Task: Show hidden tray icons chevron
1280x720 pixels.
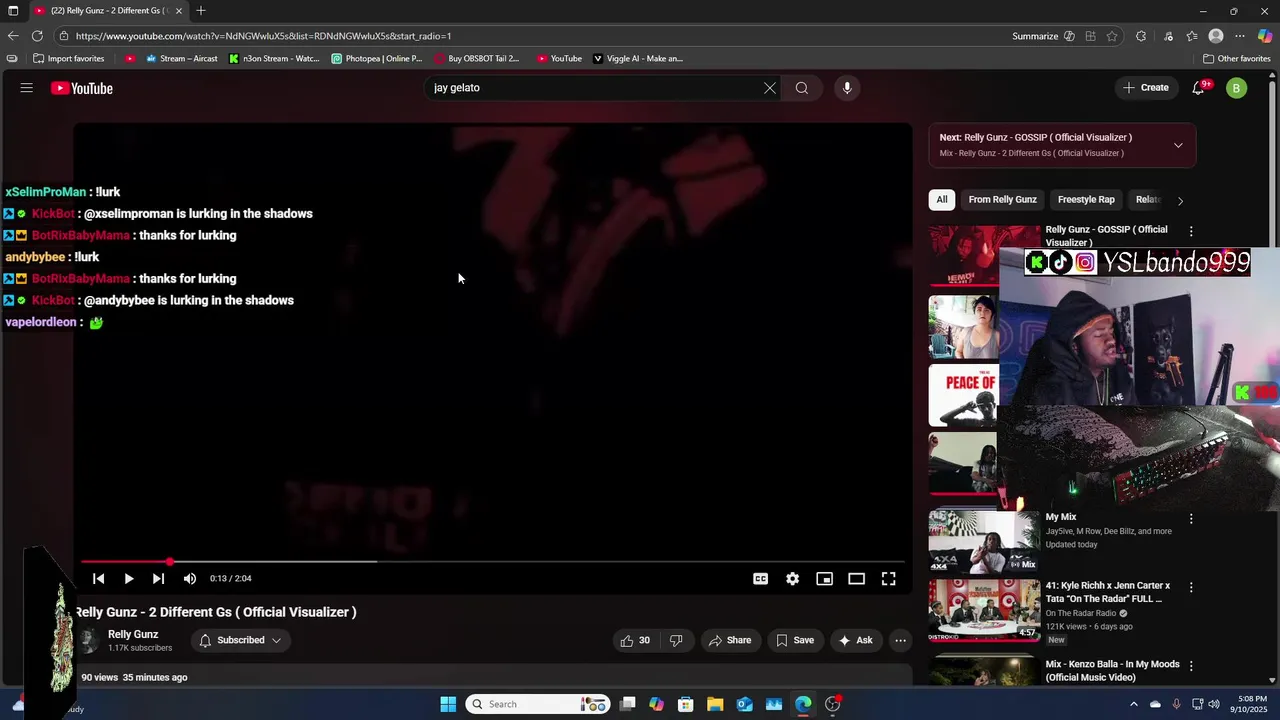Action: pyautogui.click(x=1134, y=704)
